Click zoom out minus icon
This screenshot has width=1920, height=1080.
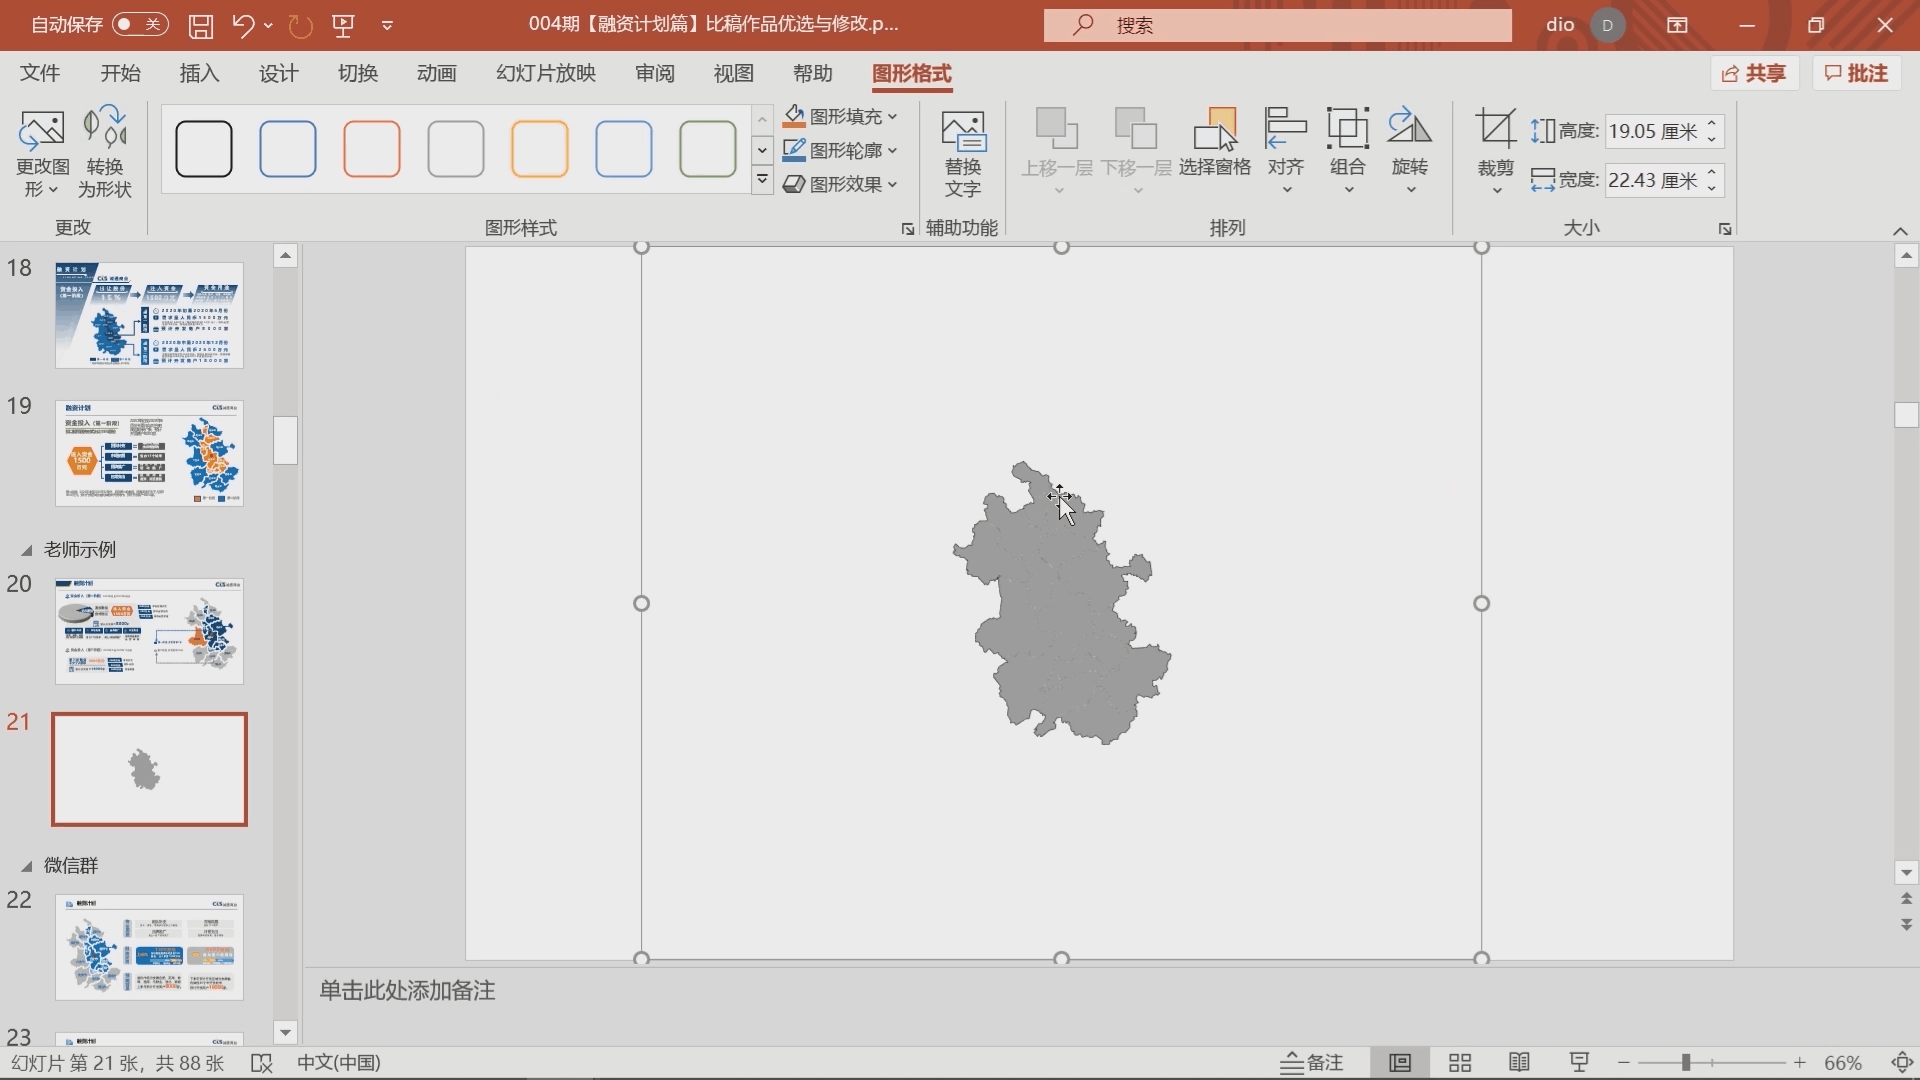tap(1623, 1063)
